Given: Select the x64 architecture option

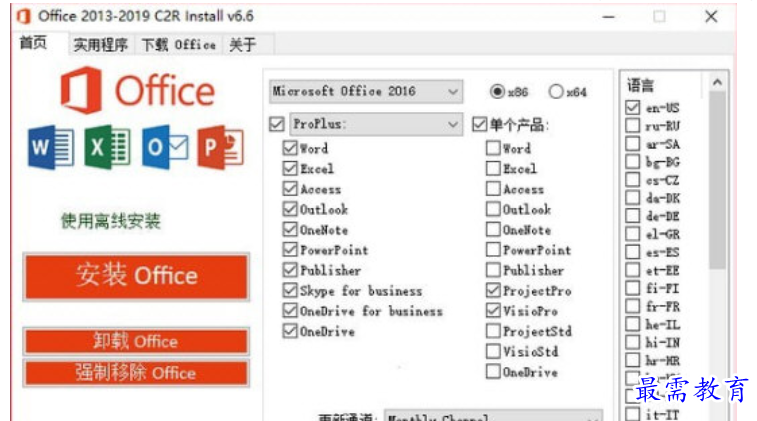Looking at the screenshot, I should tap(556, 92).
